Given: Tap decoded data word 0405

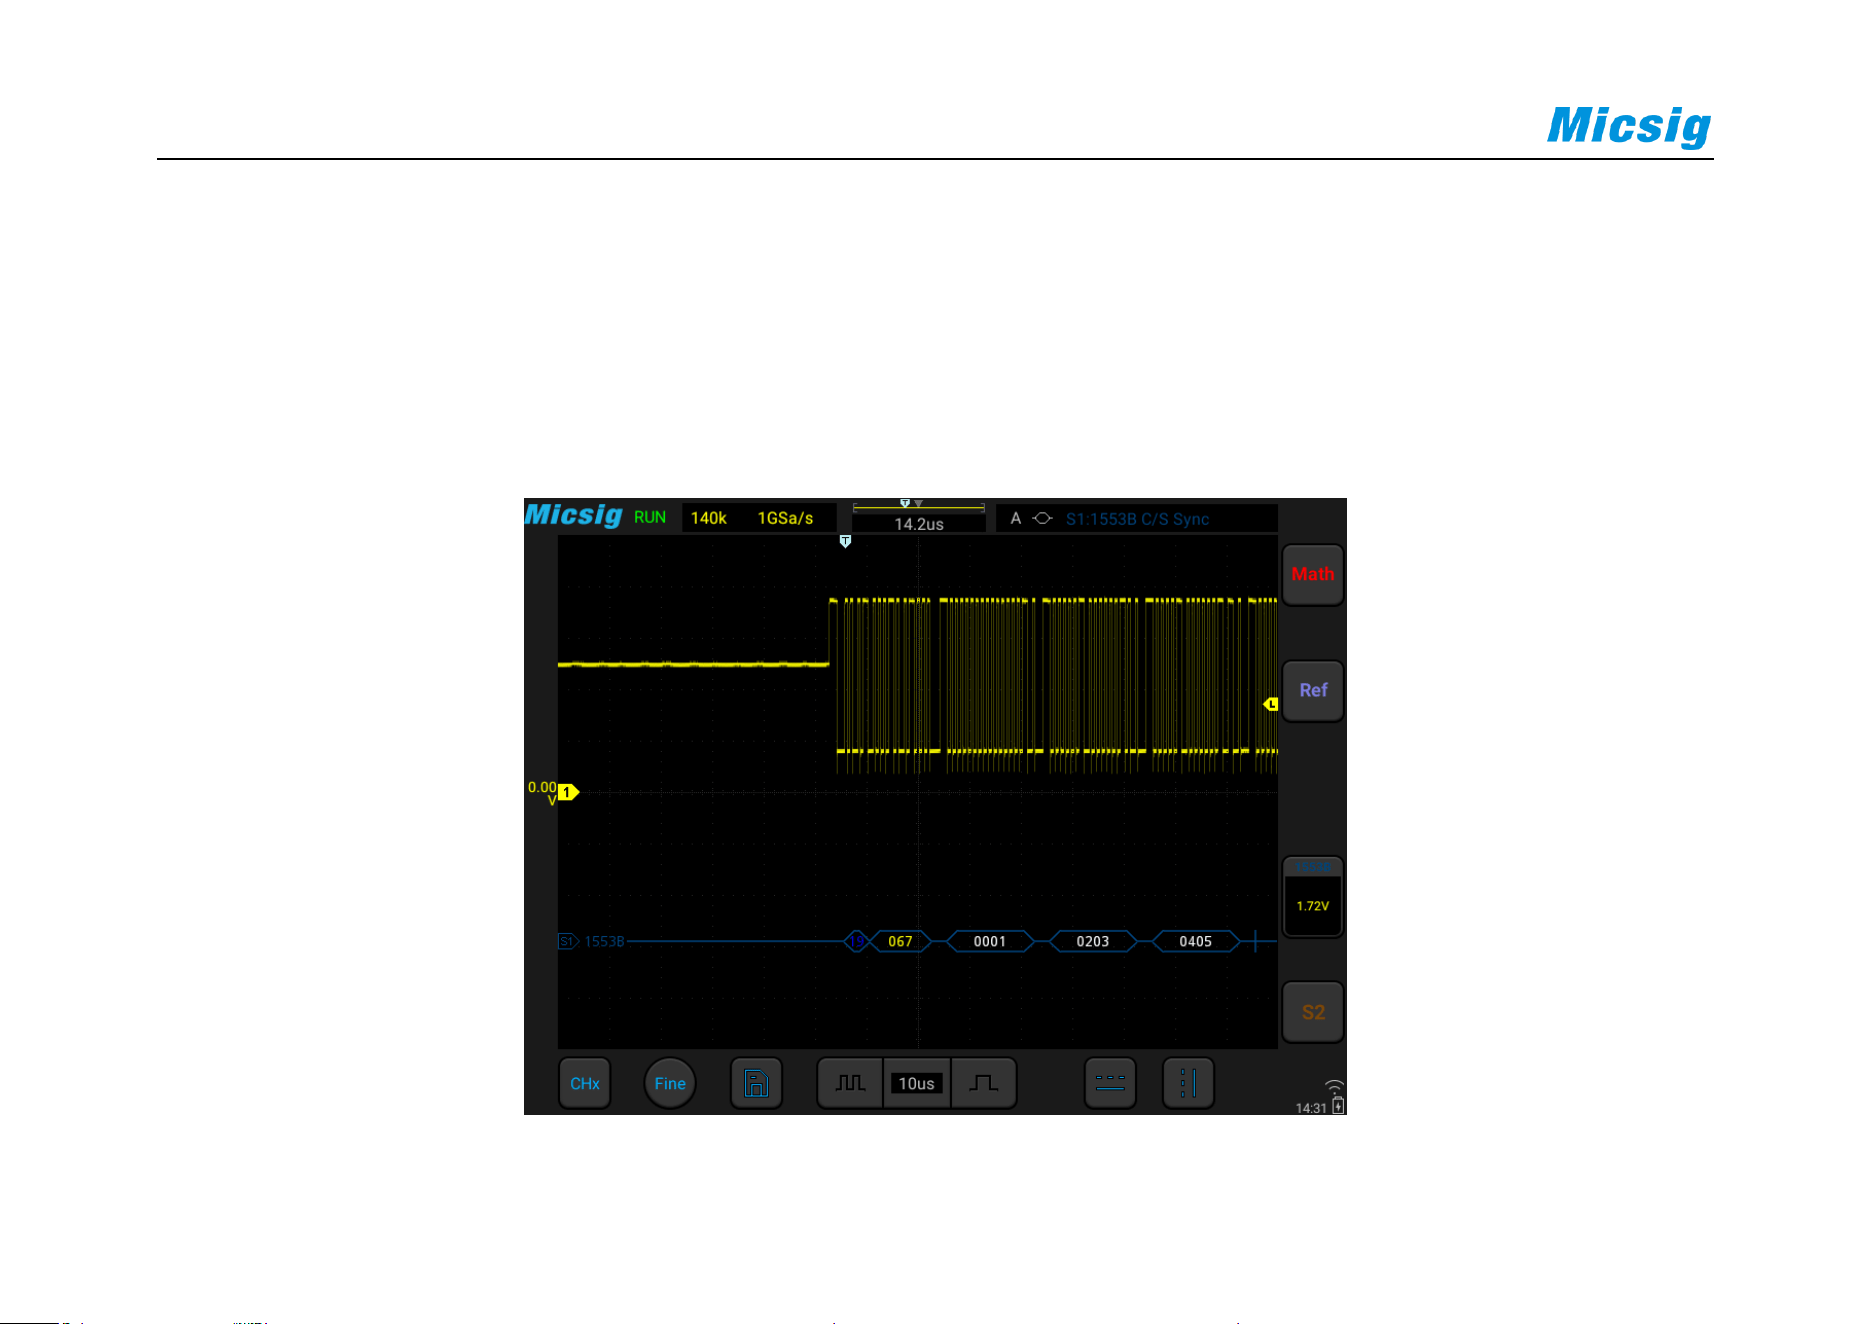Looking at the screenshot, I should [1196, 942].
